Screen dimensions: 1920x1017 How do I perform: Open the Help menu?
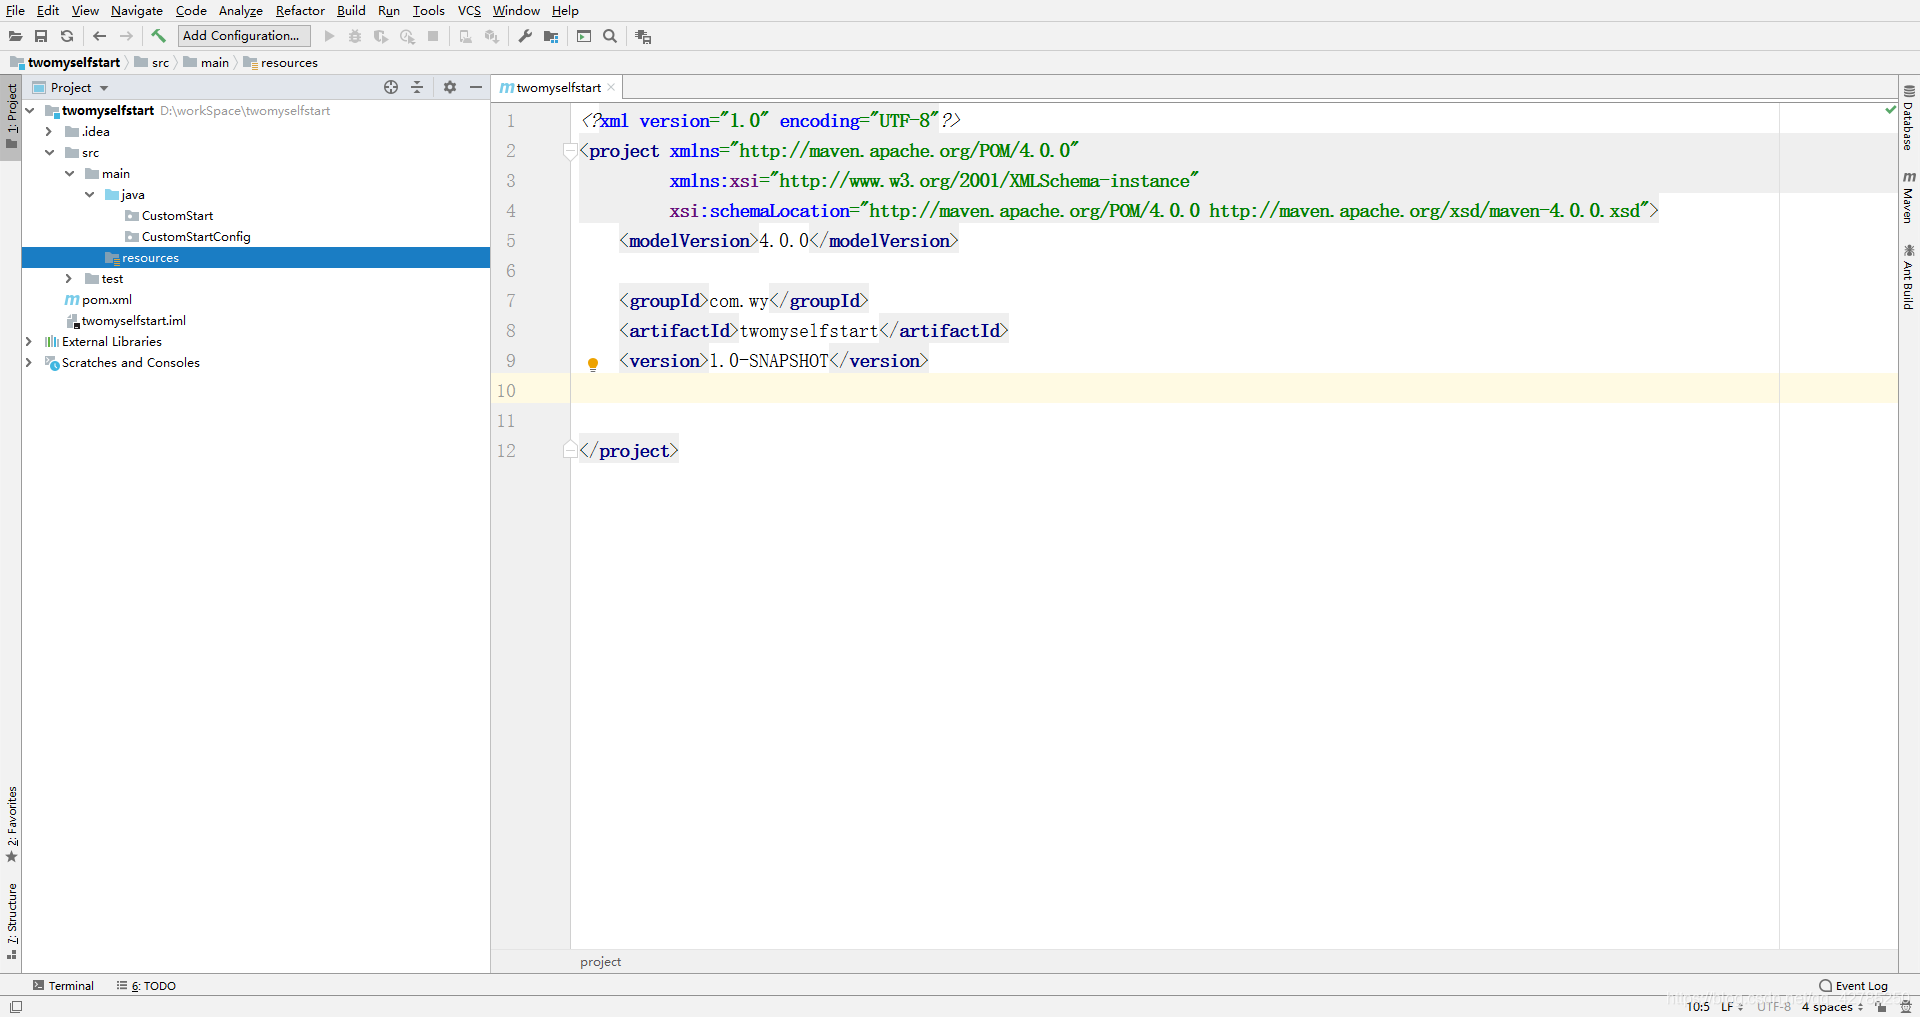coord(565,10)
